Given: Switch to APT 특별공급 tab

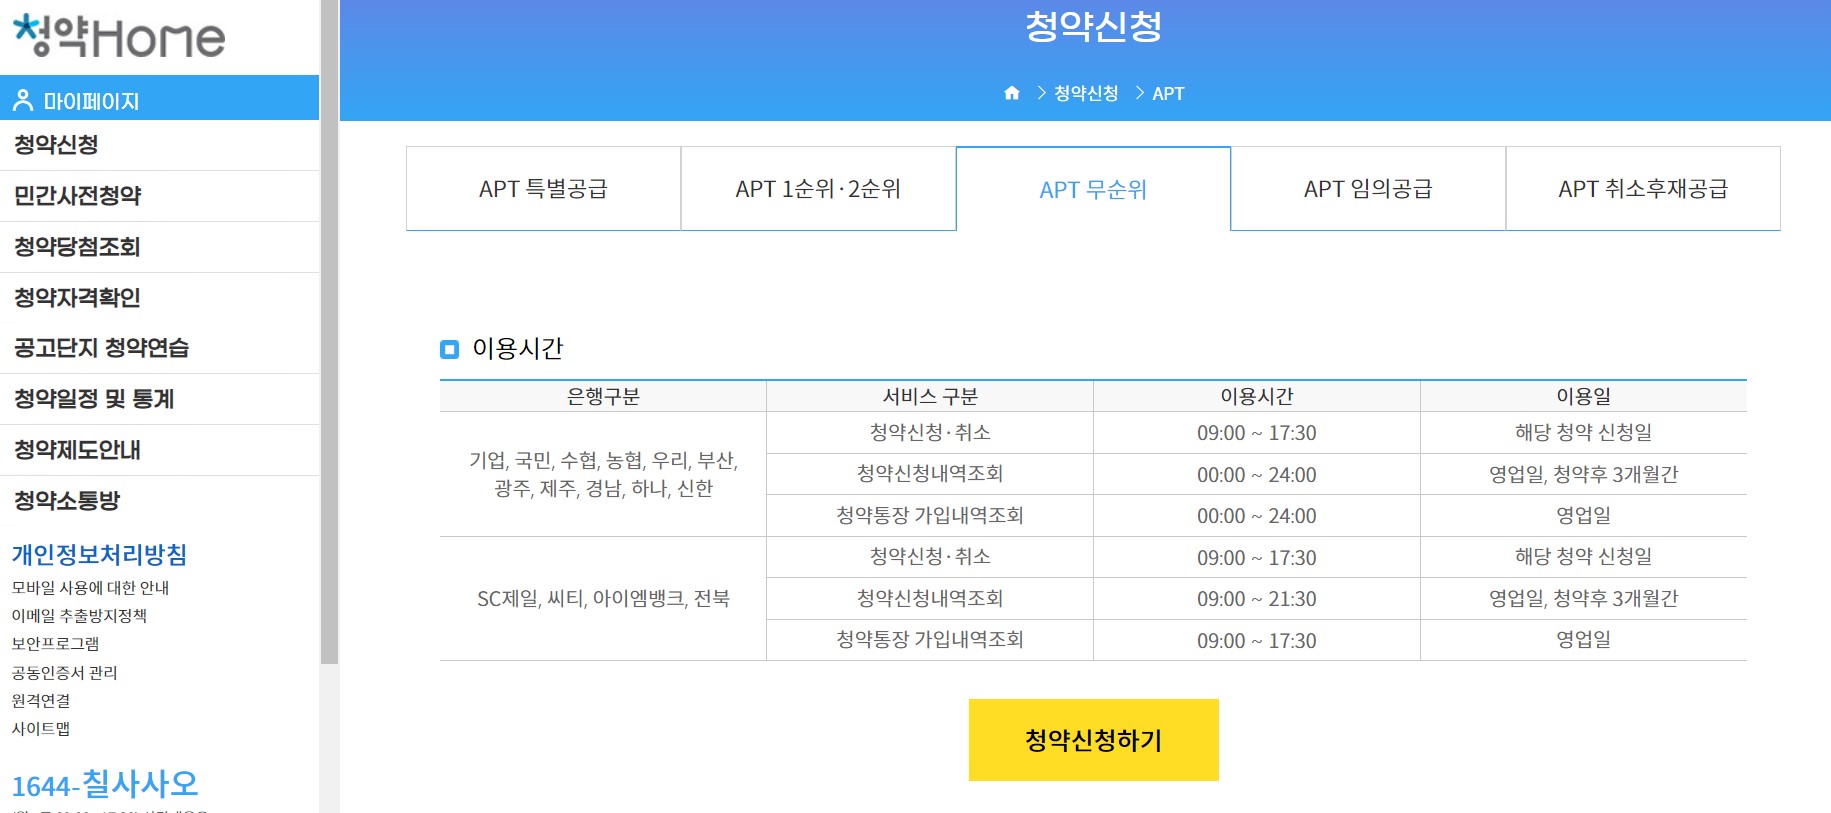Looking at the screenshot, I should tap(543, 189).
